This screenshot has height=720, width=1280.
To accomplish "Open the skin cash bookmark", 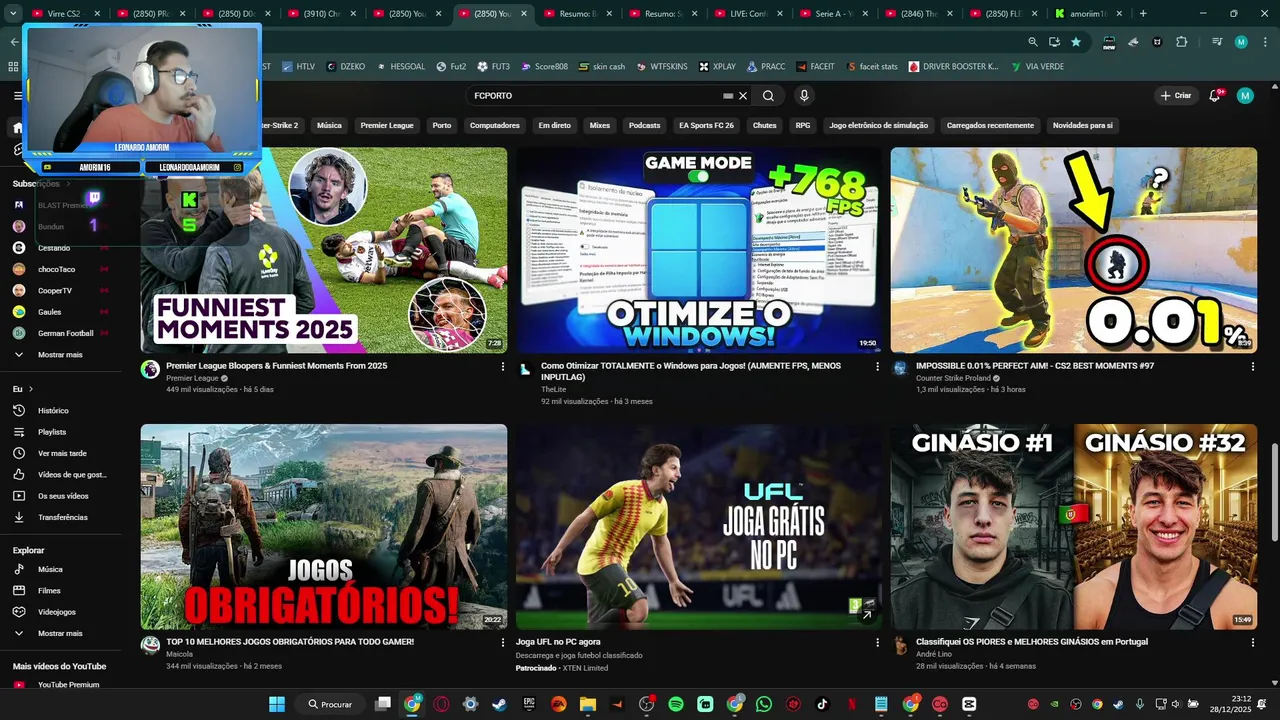I will pos(601,67).
